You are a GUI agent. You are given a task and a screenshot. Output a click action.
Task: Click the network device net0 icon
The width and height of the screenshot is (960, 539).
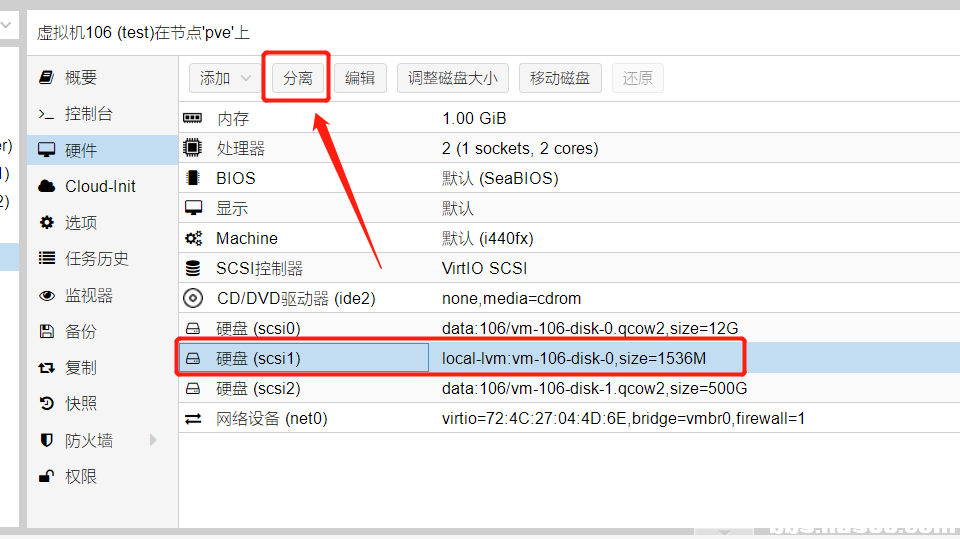pyautogui.click(x=193, y=418)
